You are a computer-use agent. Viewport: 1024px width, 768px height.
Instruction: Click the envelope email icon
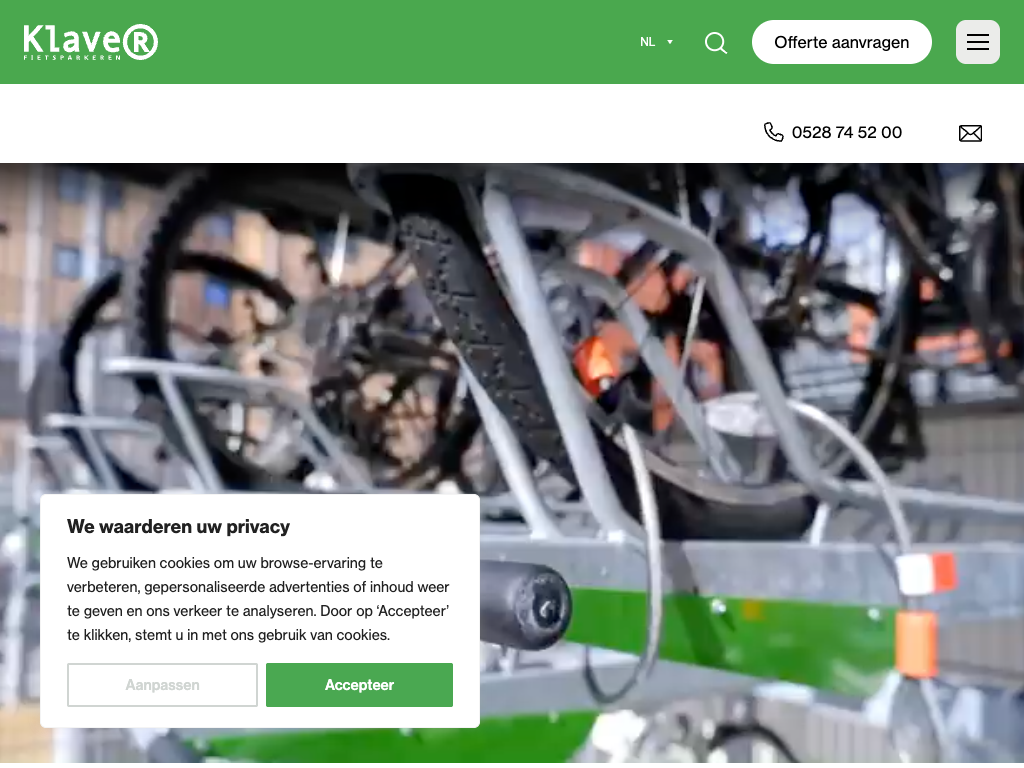[x=970, y=133]
